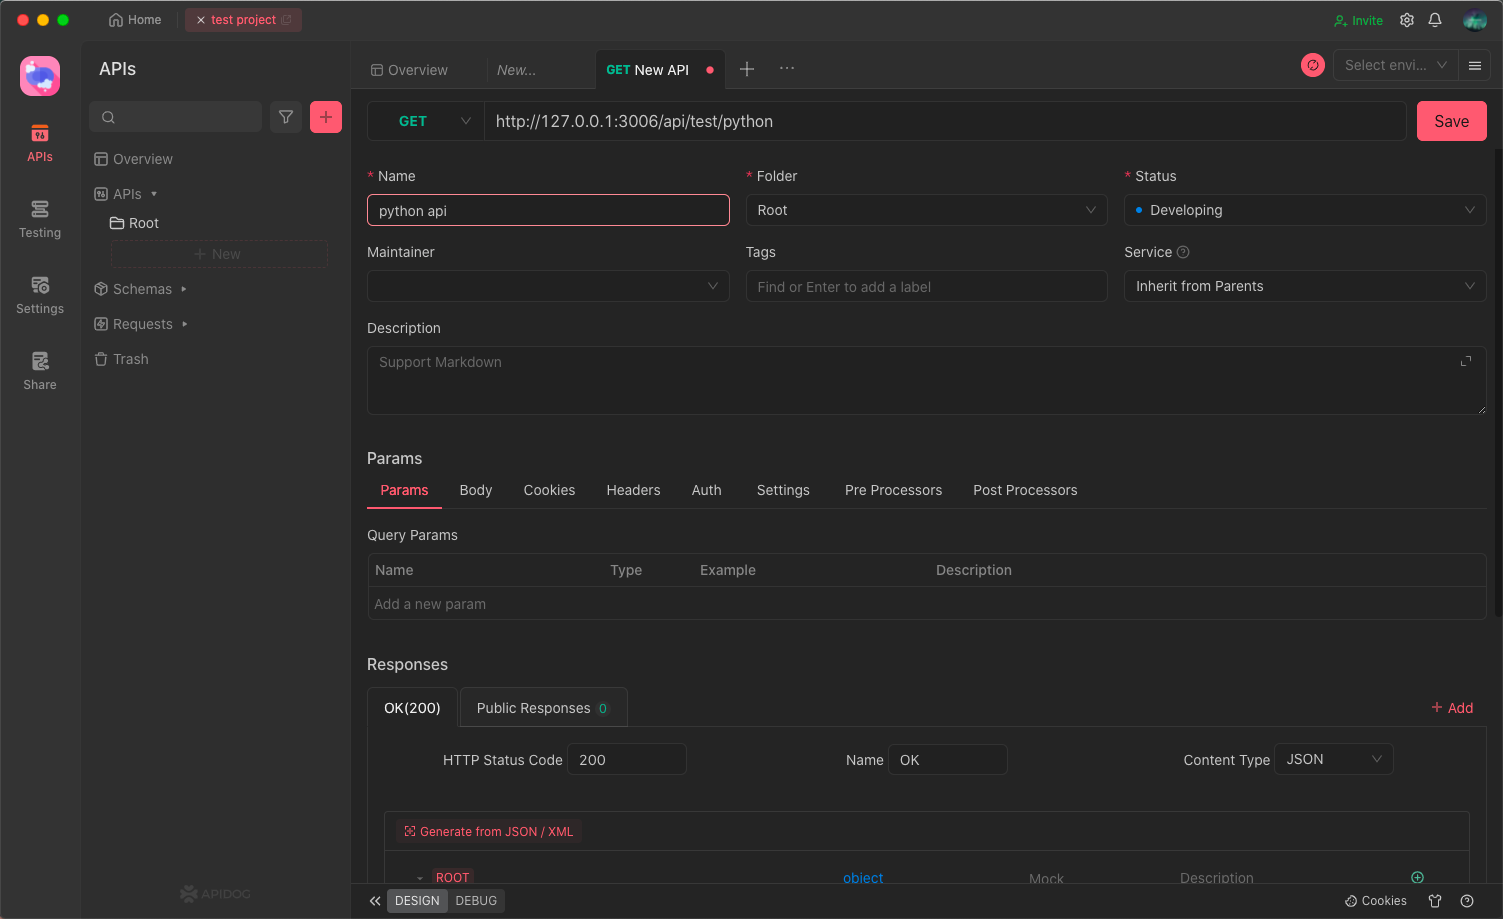Switch to the Body tab
1503x919 pixels.
point(476,490)
